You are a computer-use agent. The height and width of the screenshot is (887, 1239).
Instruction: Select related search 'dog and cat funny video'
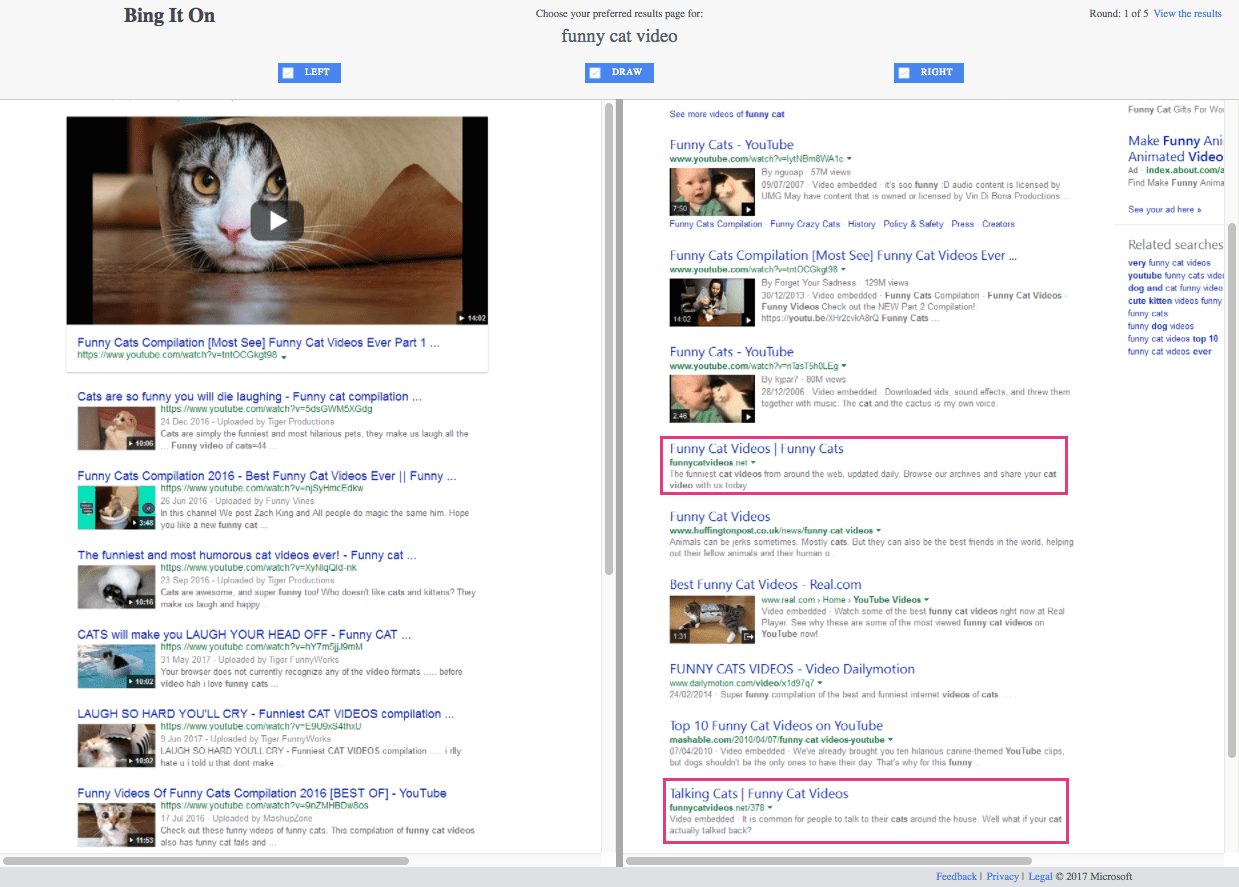coord(1176,288)
